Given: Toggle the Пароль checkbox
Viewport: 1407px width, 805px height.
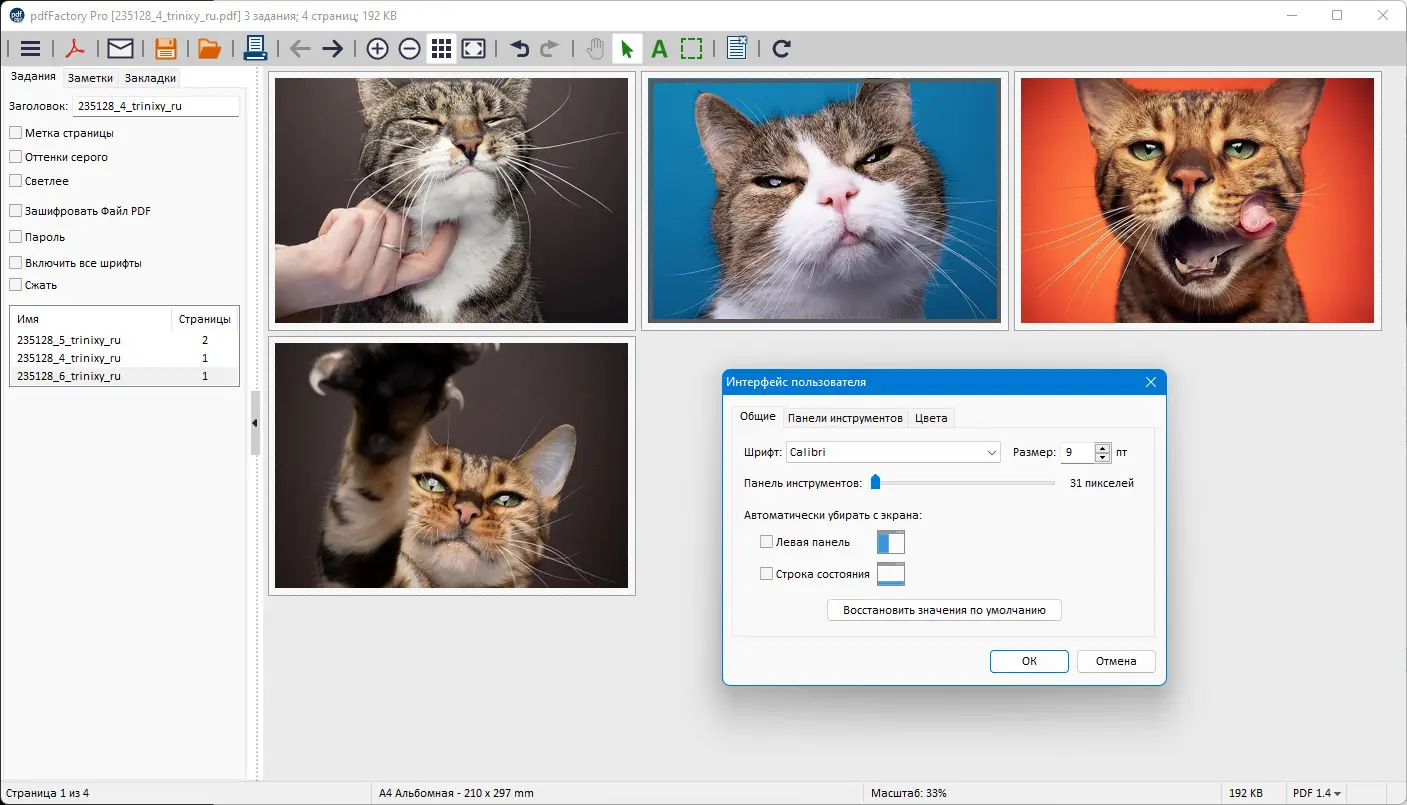Looking at the screenshot, I should tap(15, 237).
